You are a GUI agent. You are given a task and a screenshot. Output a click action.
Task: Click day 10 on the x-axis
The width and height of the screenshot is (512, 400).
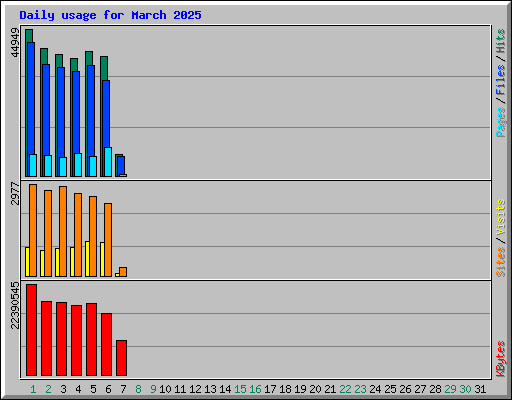click(165, 389)
